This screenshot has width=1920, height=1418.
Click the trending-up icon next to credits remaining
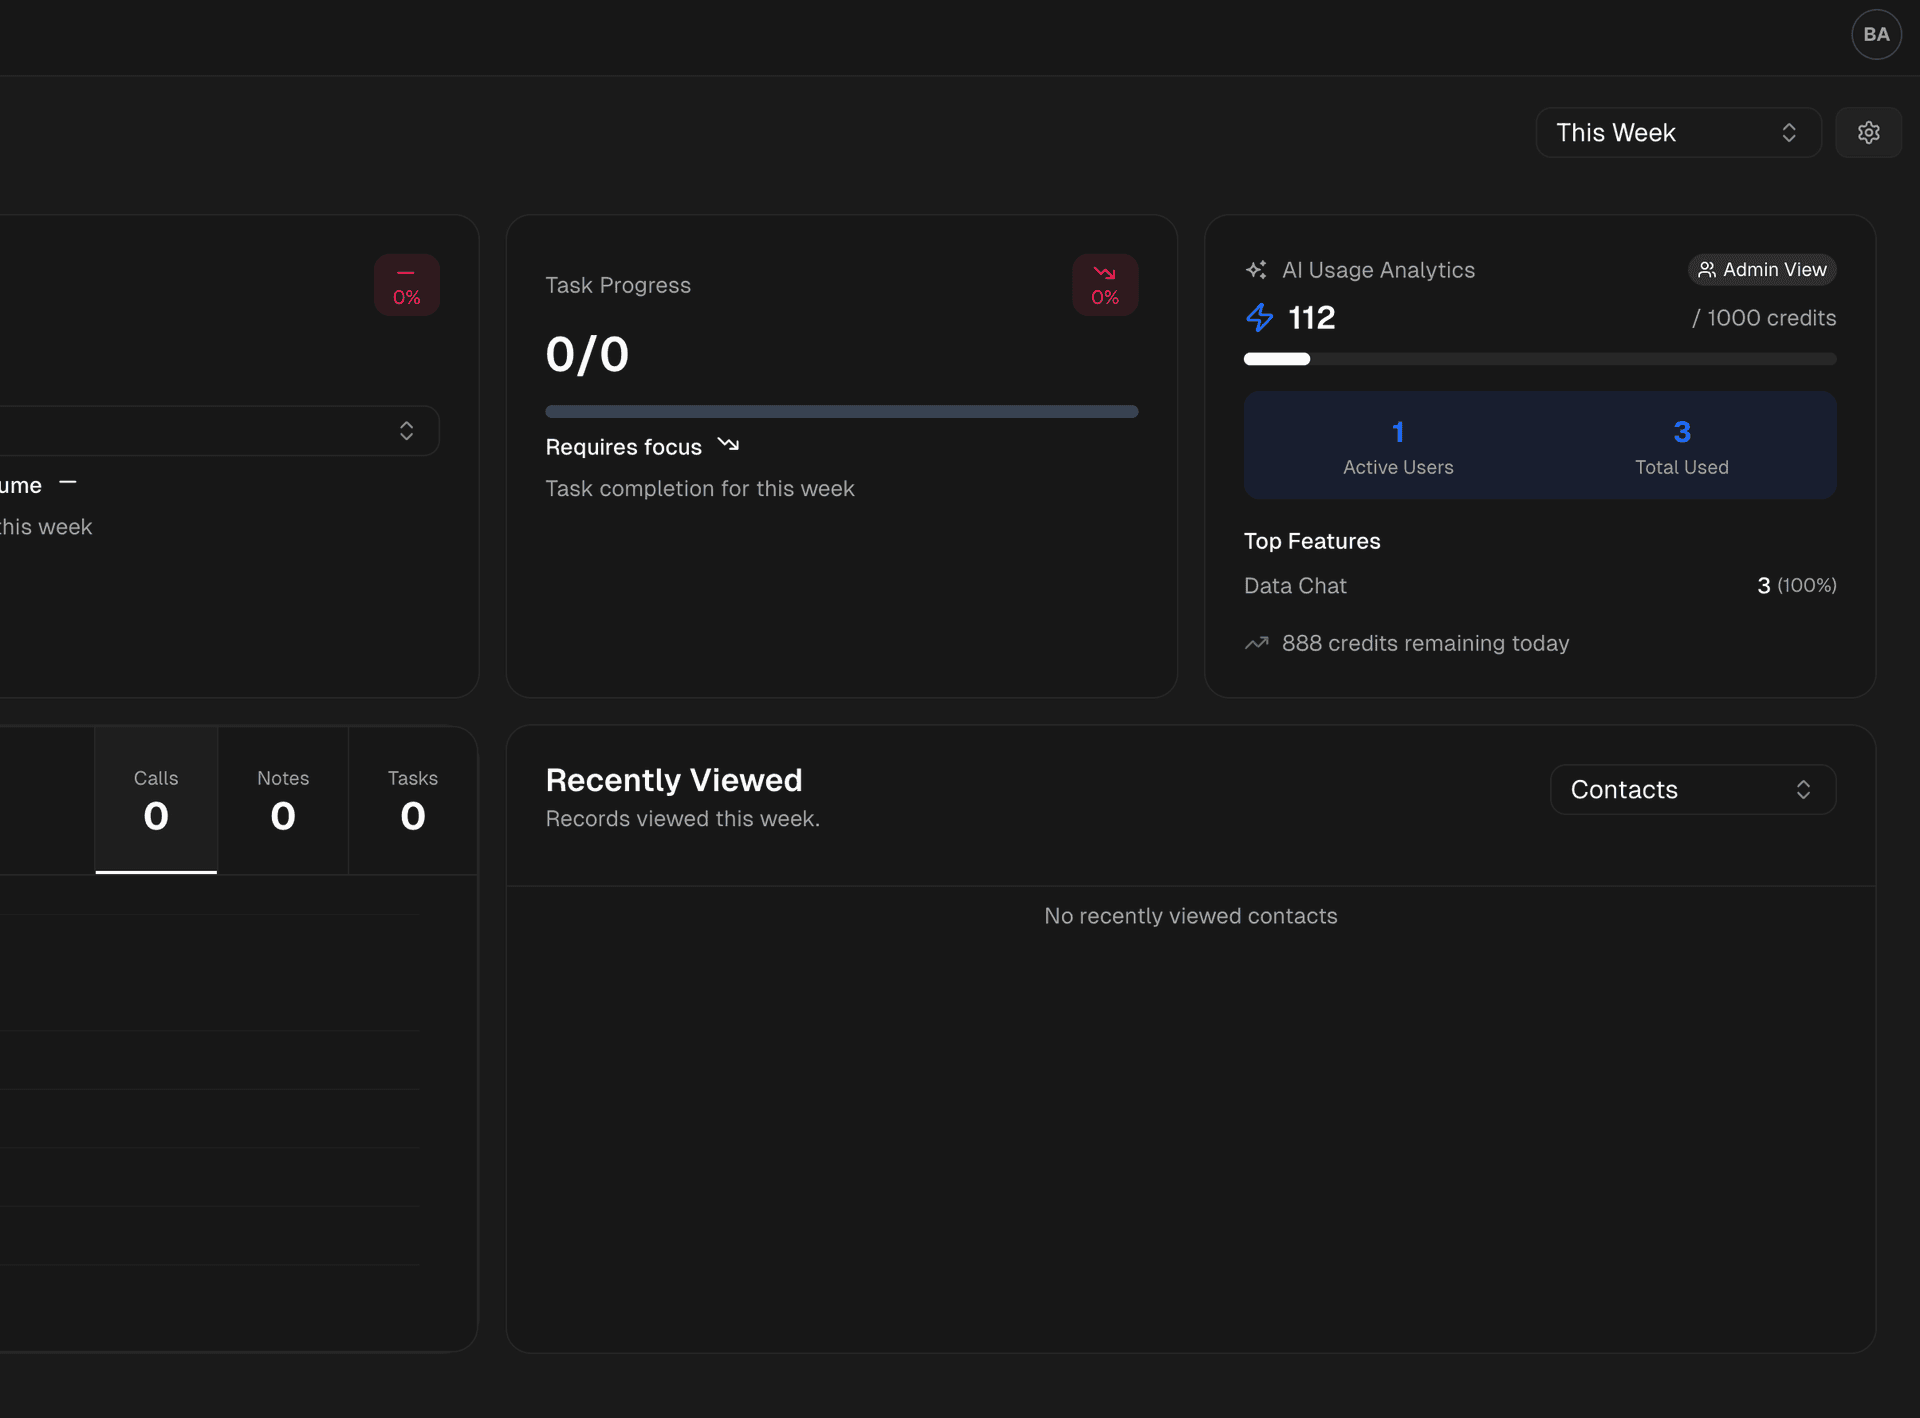(1256, 643)
